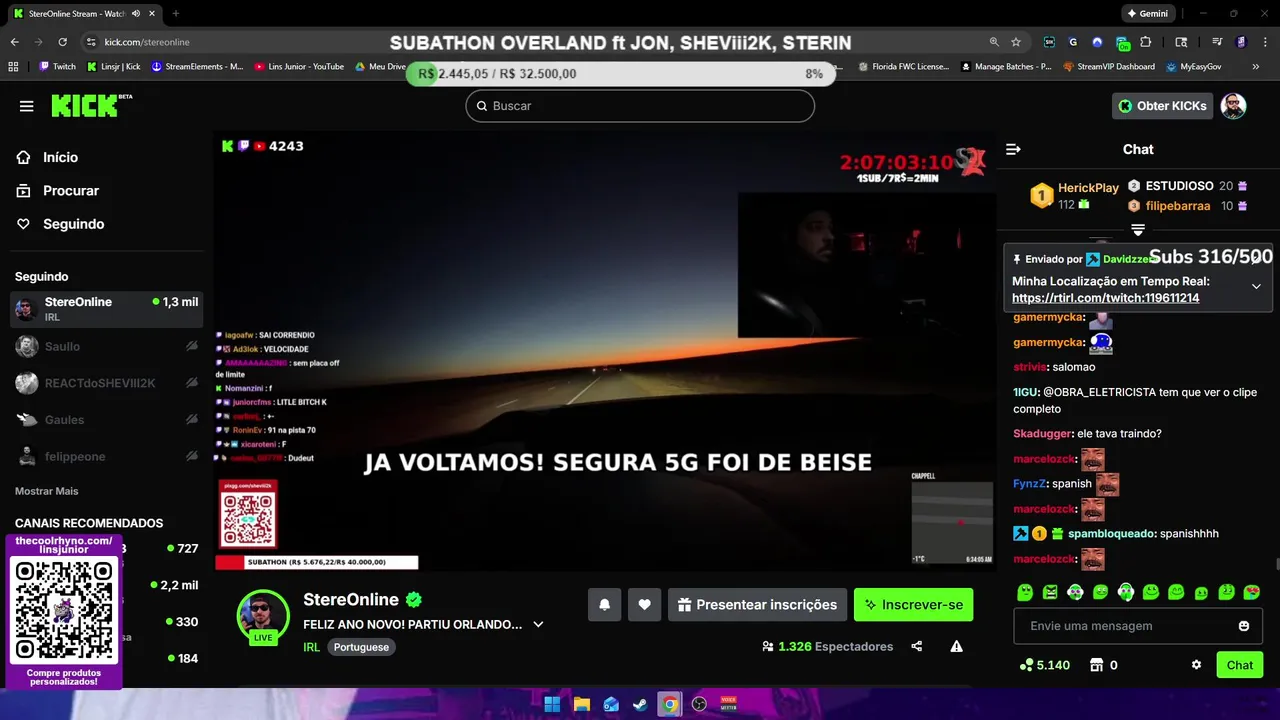This screenshot has width=1280, height=720.
Task: Open the rtirl.com location link
Action: [x=1105, y=298]
